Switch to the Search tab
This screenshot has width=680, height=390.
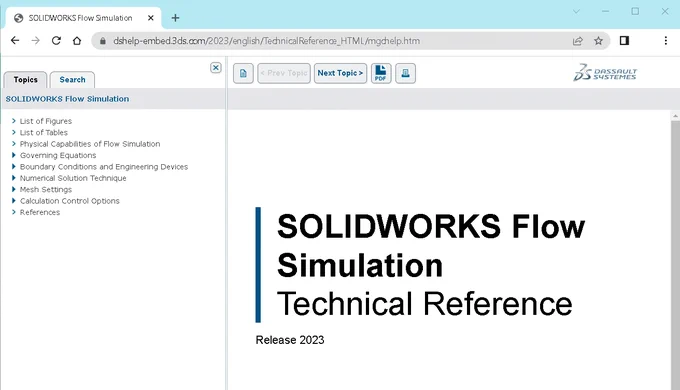click(x=72, y=80)
